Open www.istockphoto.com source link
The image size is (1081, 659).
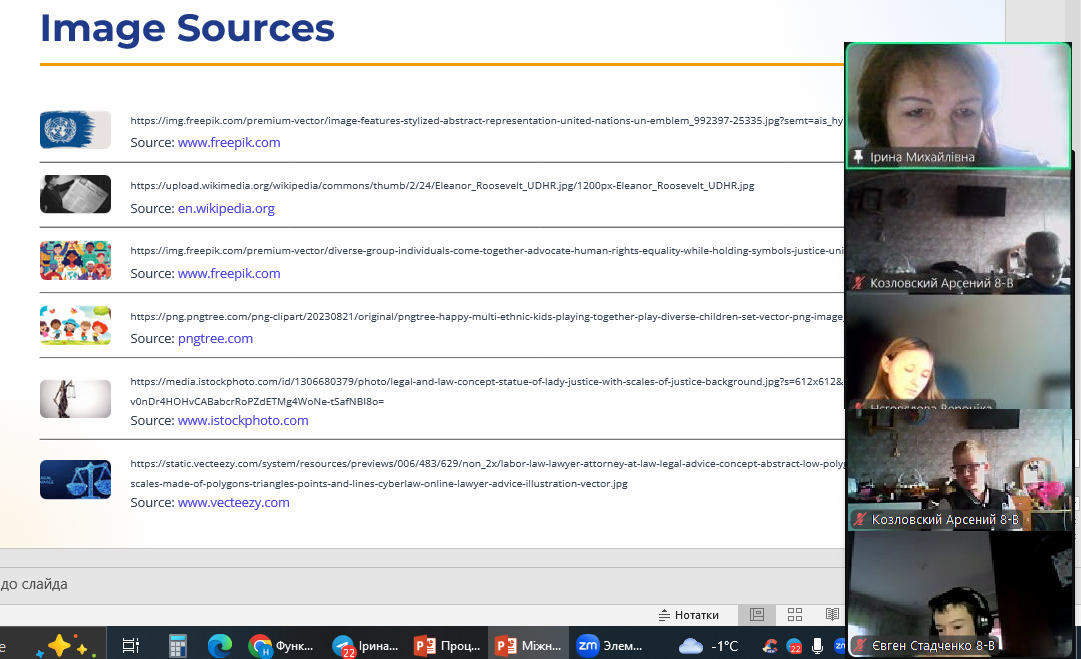pyautogui.click(x=243, y=421)
